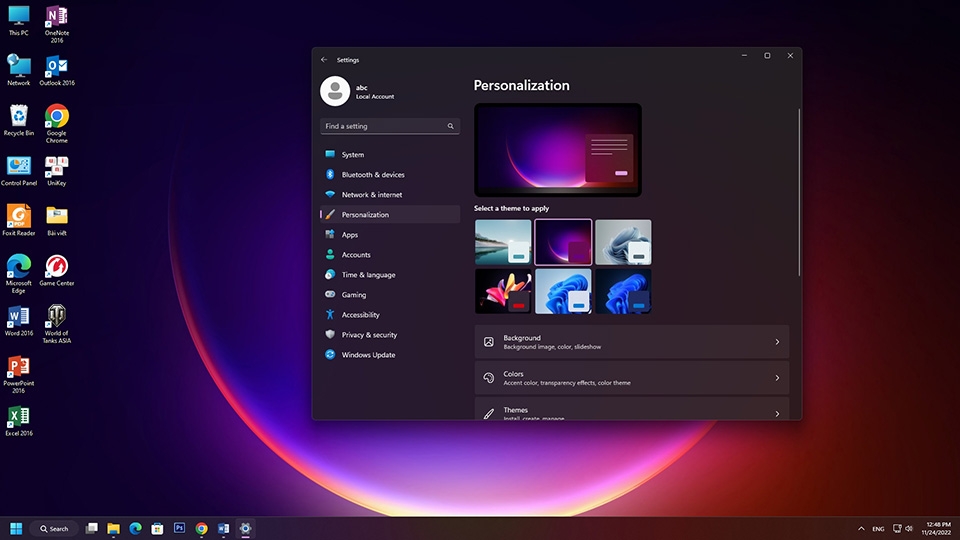Screen dimensions: 960x540
Task: Select Word 2016 desktop shortcut
Action: pos(18,321)
